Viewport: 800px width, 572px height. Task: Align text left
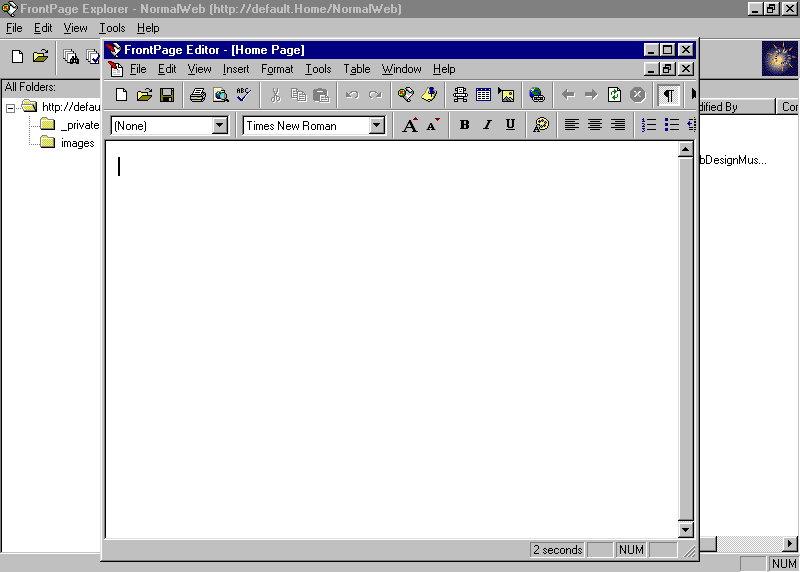click(x=571, y=125)
